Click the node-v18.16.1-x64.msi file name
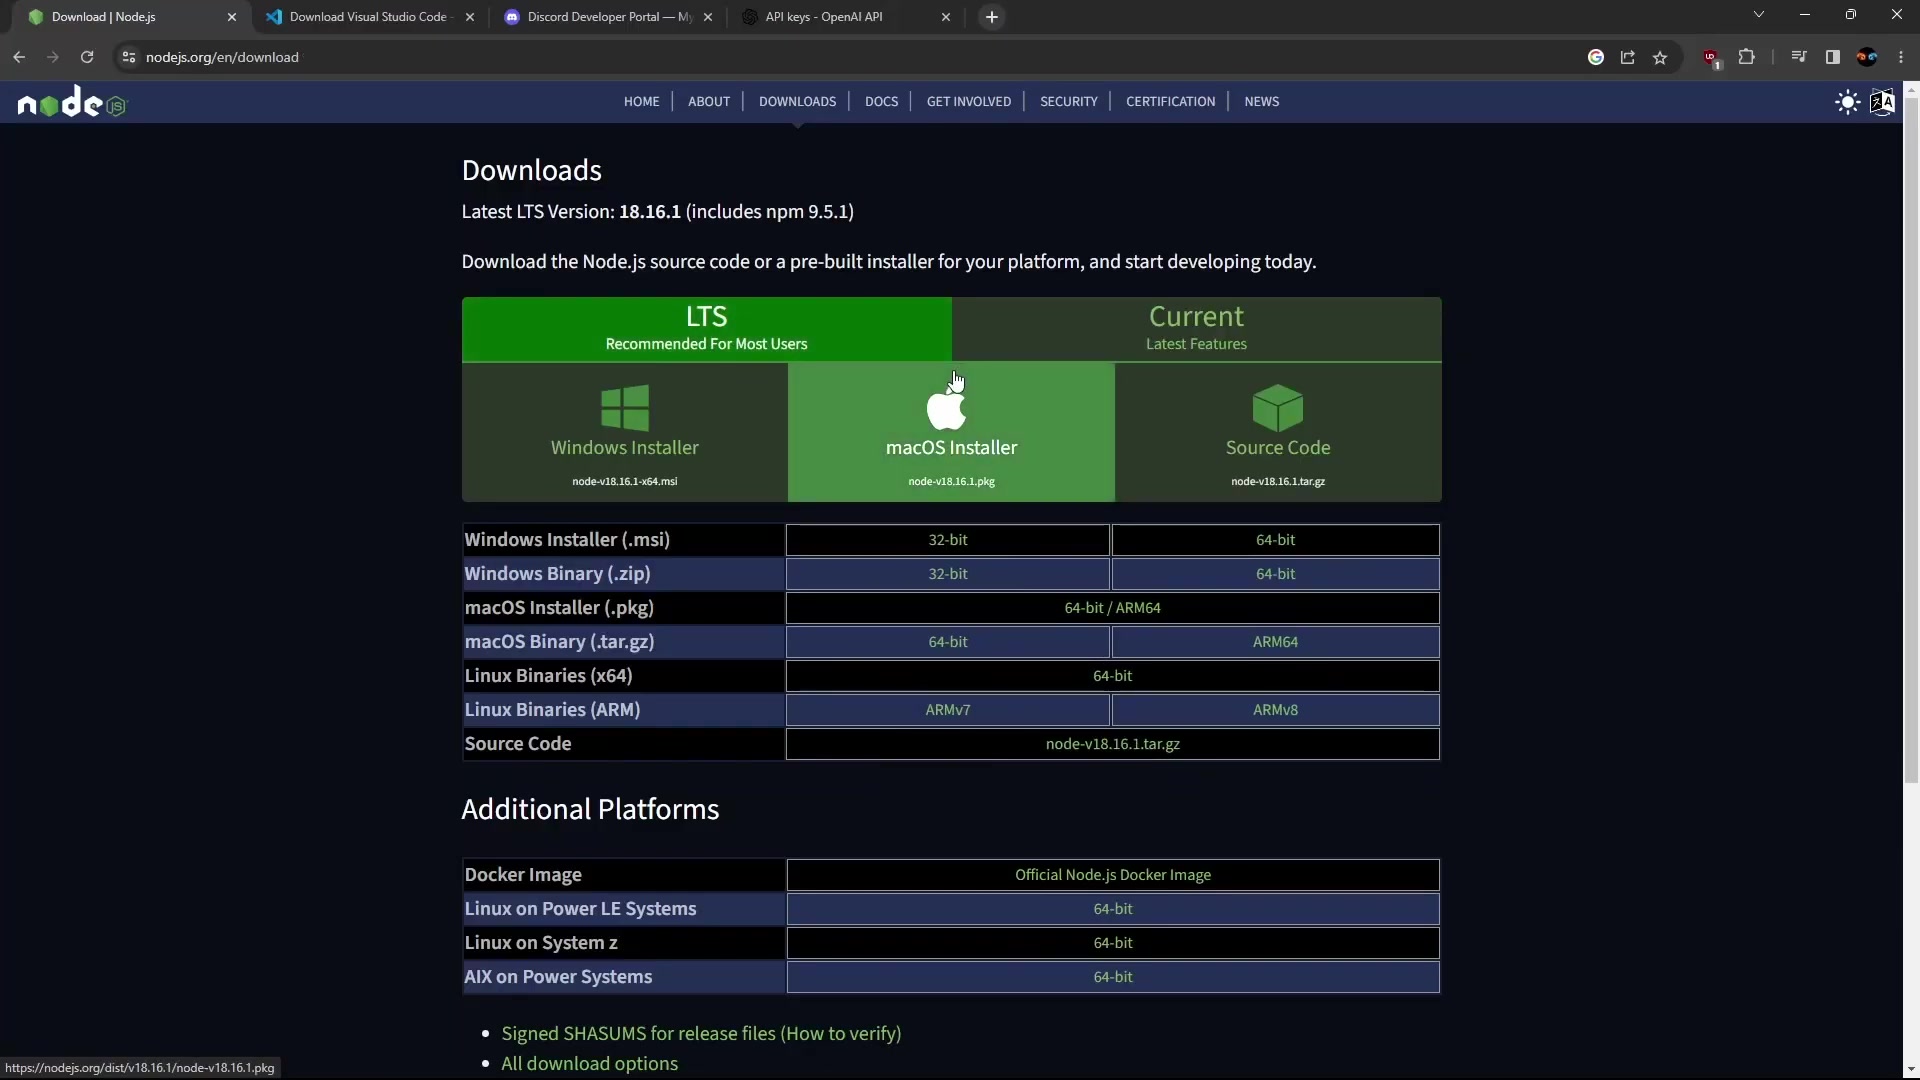The image size is (1920, 1080). pos(625,482)
